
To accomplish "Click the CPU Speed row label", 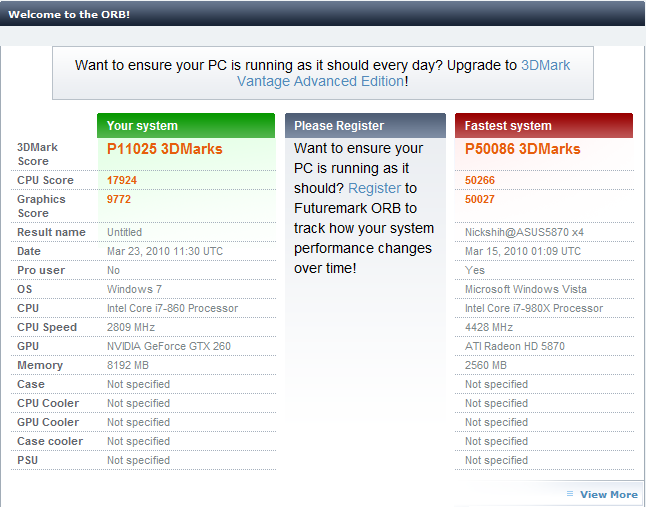I will (47, 327).
